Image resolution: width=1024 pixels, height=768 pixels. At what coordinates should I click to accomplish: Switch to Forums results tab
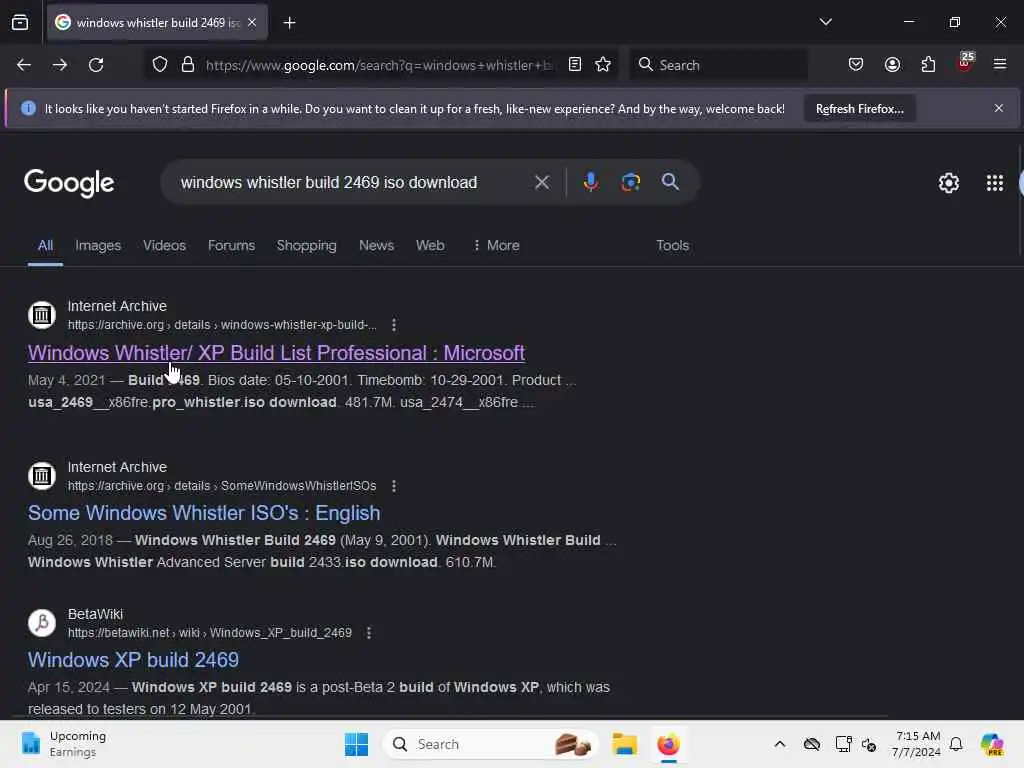click(x=231, y=246)
